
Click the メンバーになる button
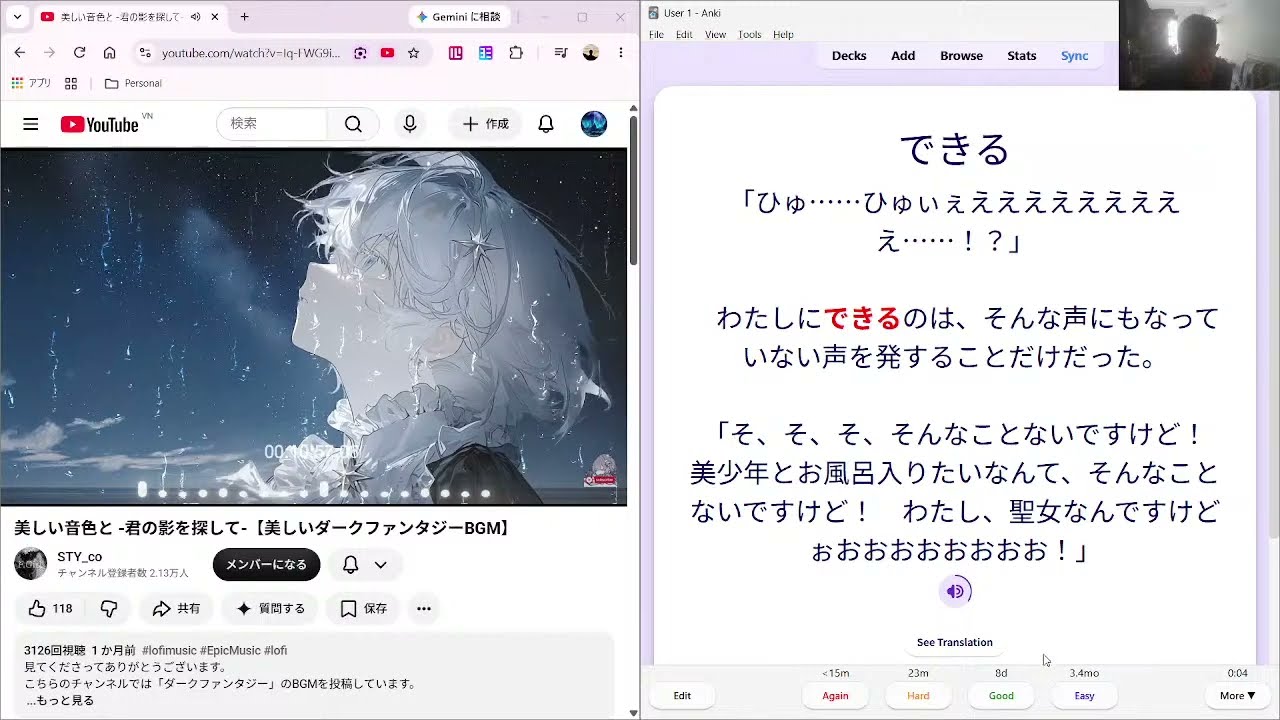point(266,565)
